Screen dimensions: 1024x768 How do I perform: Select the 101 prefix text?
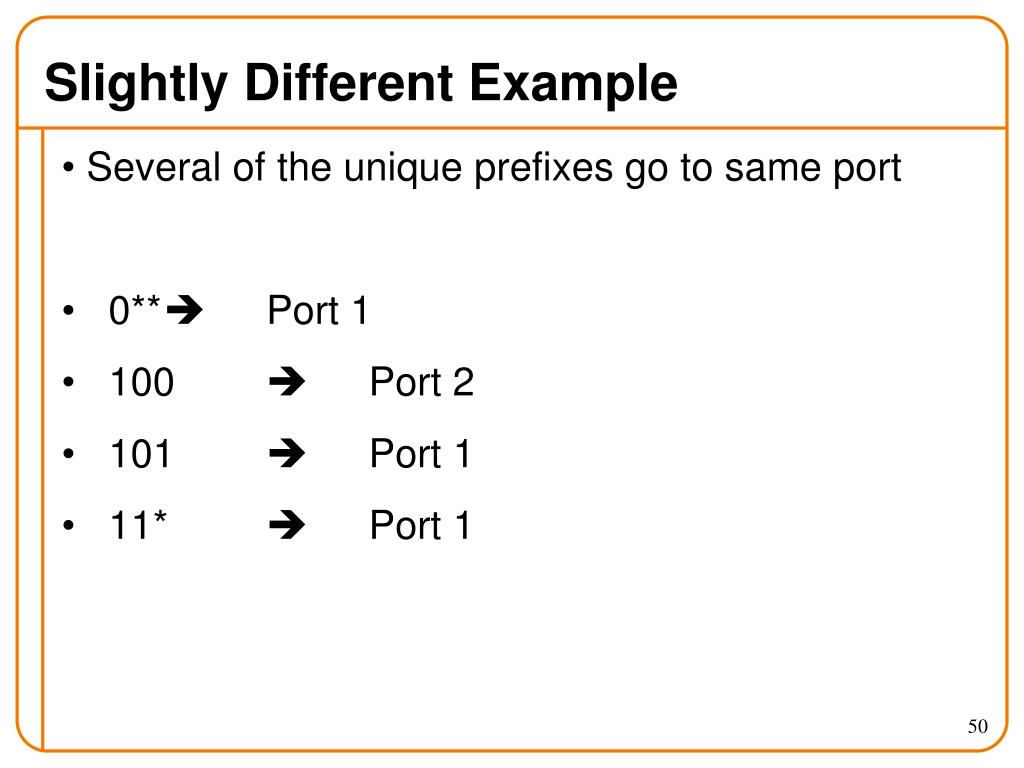coord(140,454)
